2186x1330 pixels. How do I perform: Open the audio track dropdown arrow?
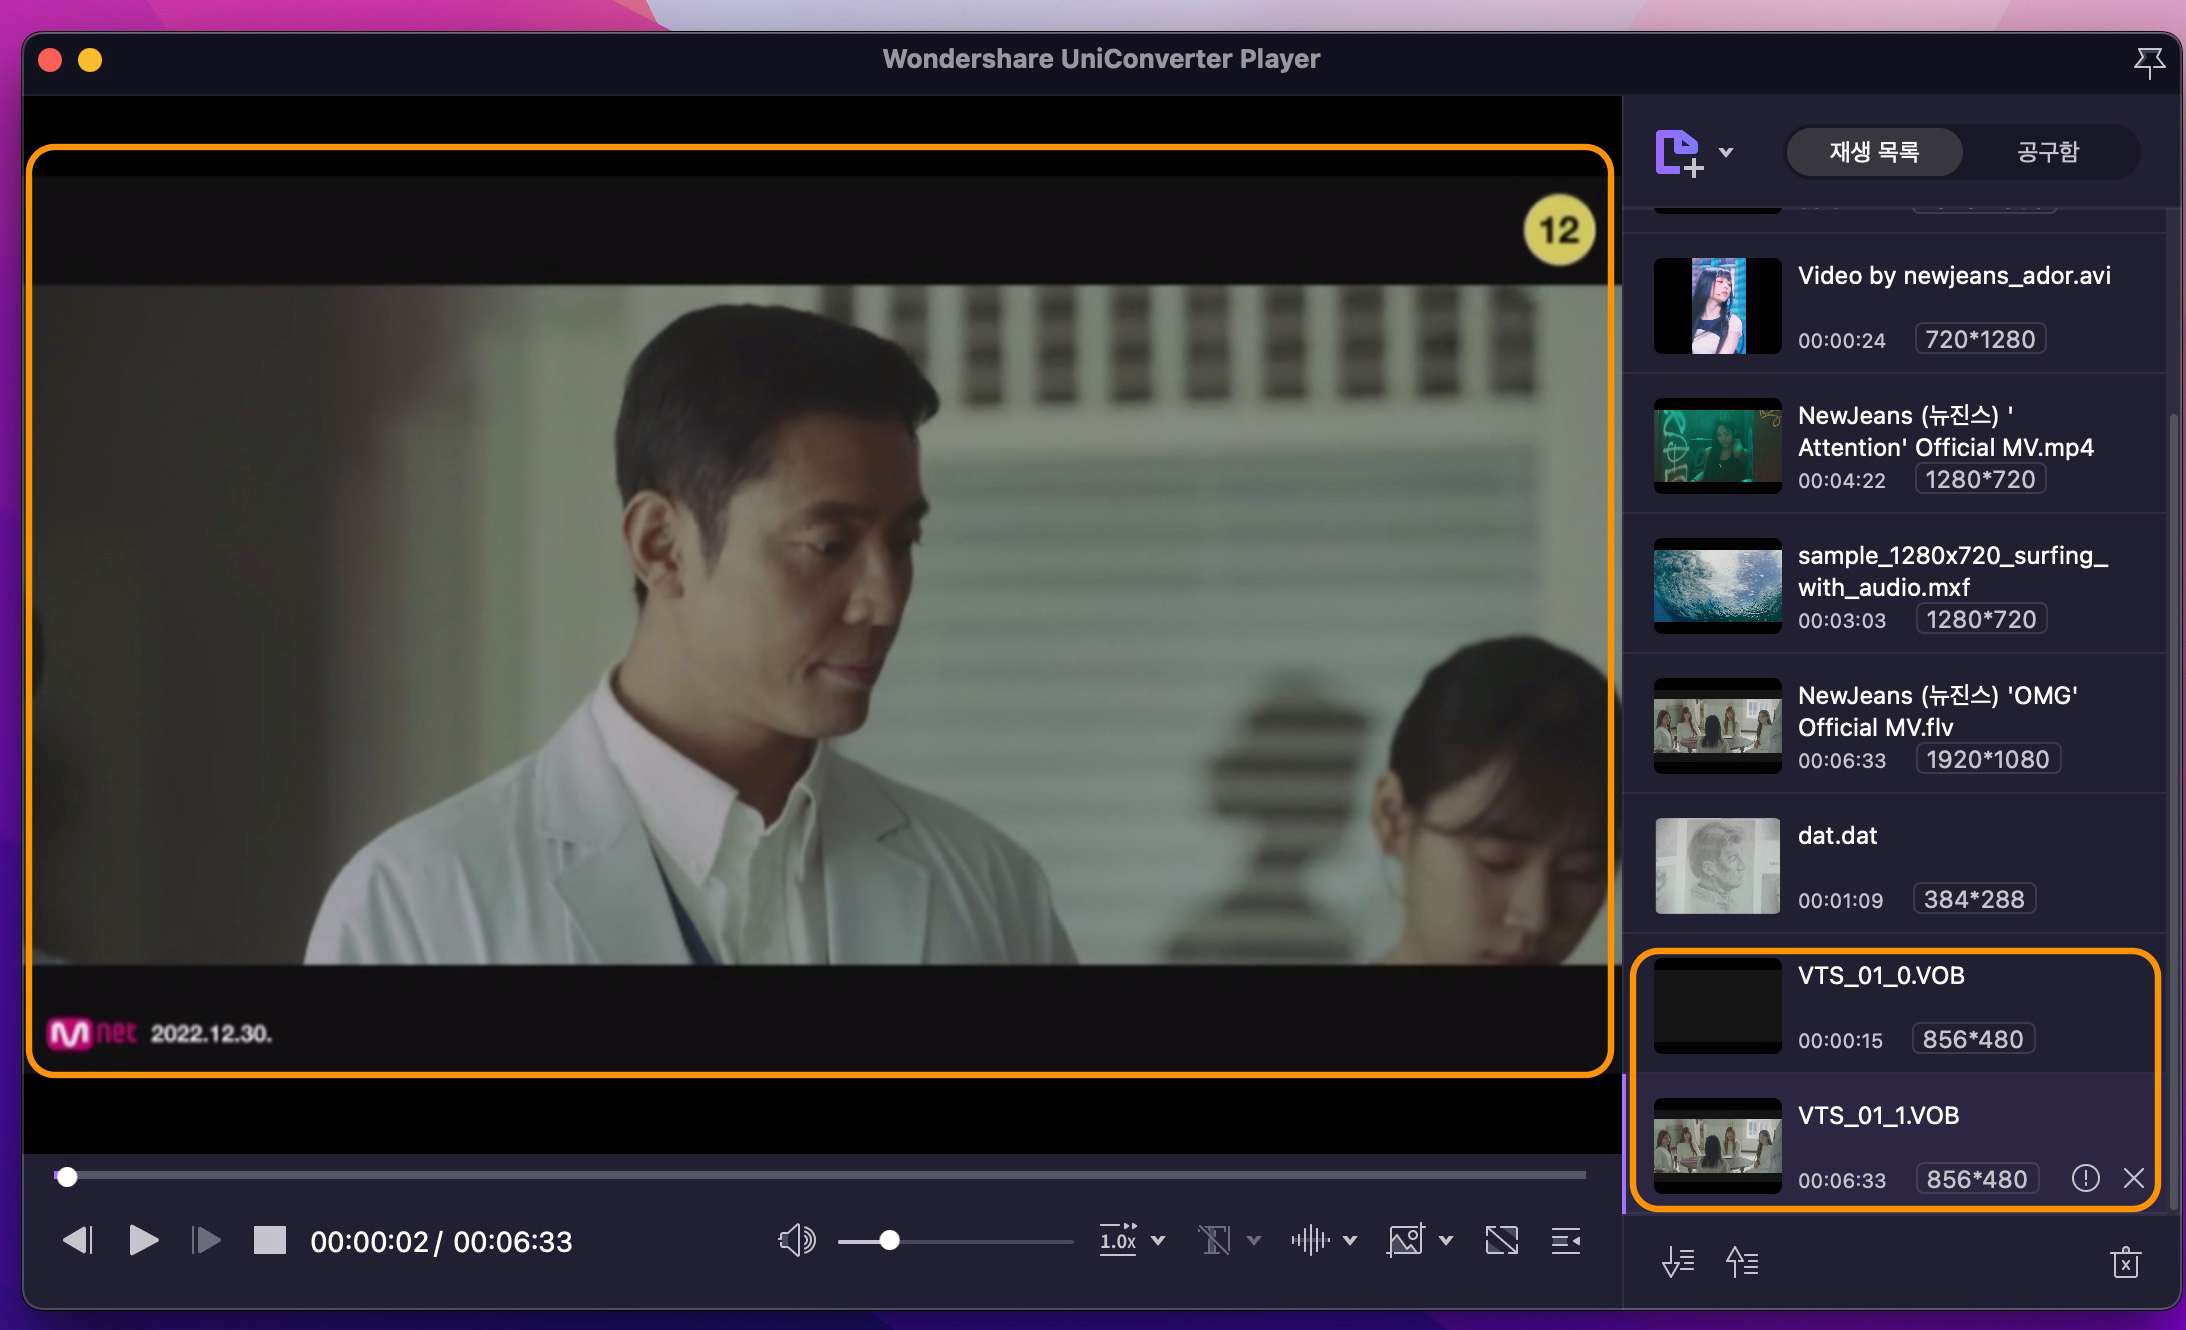pyautogui.click(x=1350, y=1241)
